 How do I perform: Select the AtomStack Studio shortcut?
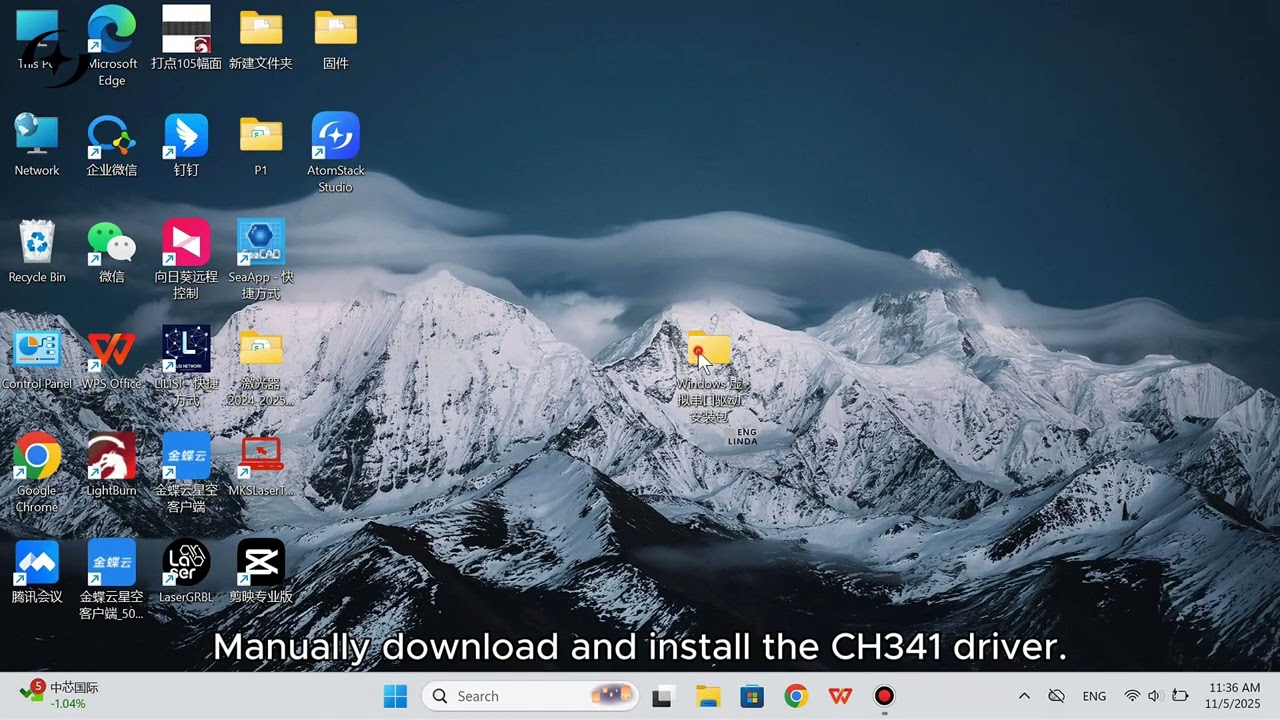tap(335, 152)
